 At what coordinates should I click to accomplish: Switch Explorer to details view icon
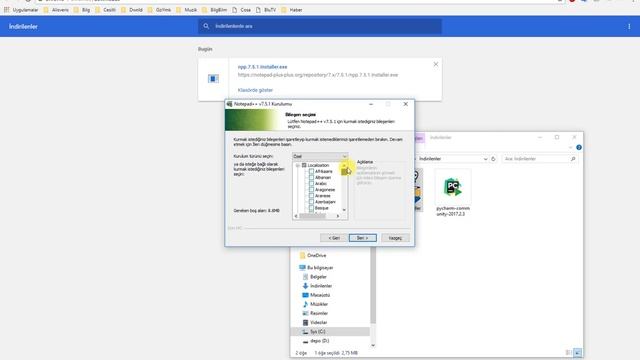[x=569, y=353]
